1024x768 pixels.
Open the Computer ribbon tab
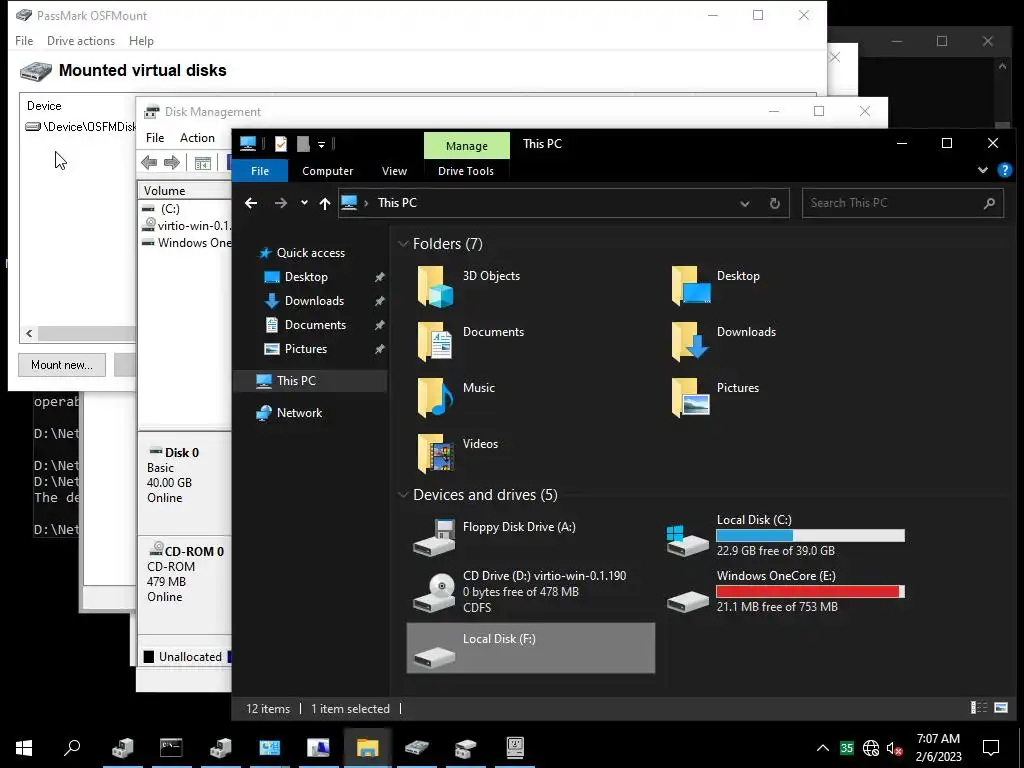click(x=327, y=171)
